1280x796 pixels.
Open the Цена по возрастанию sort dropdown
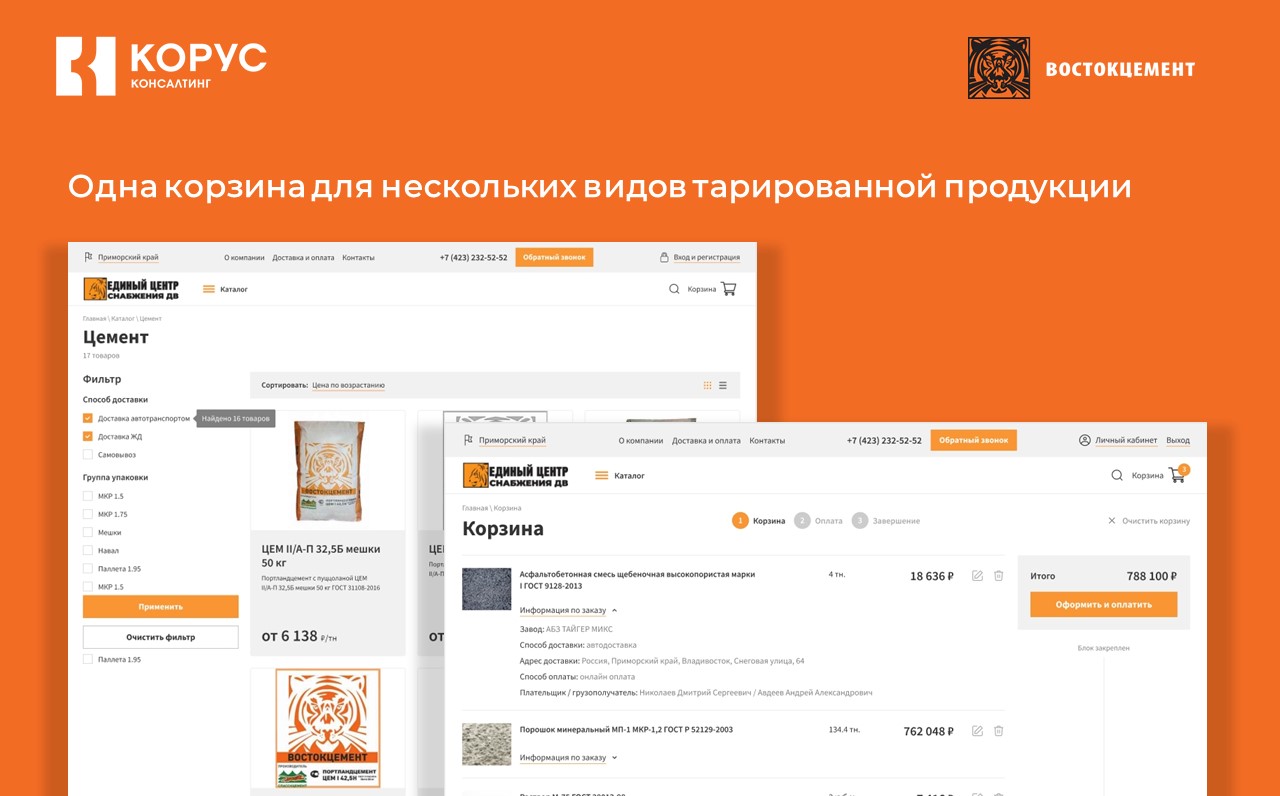coord(348,385)
